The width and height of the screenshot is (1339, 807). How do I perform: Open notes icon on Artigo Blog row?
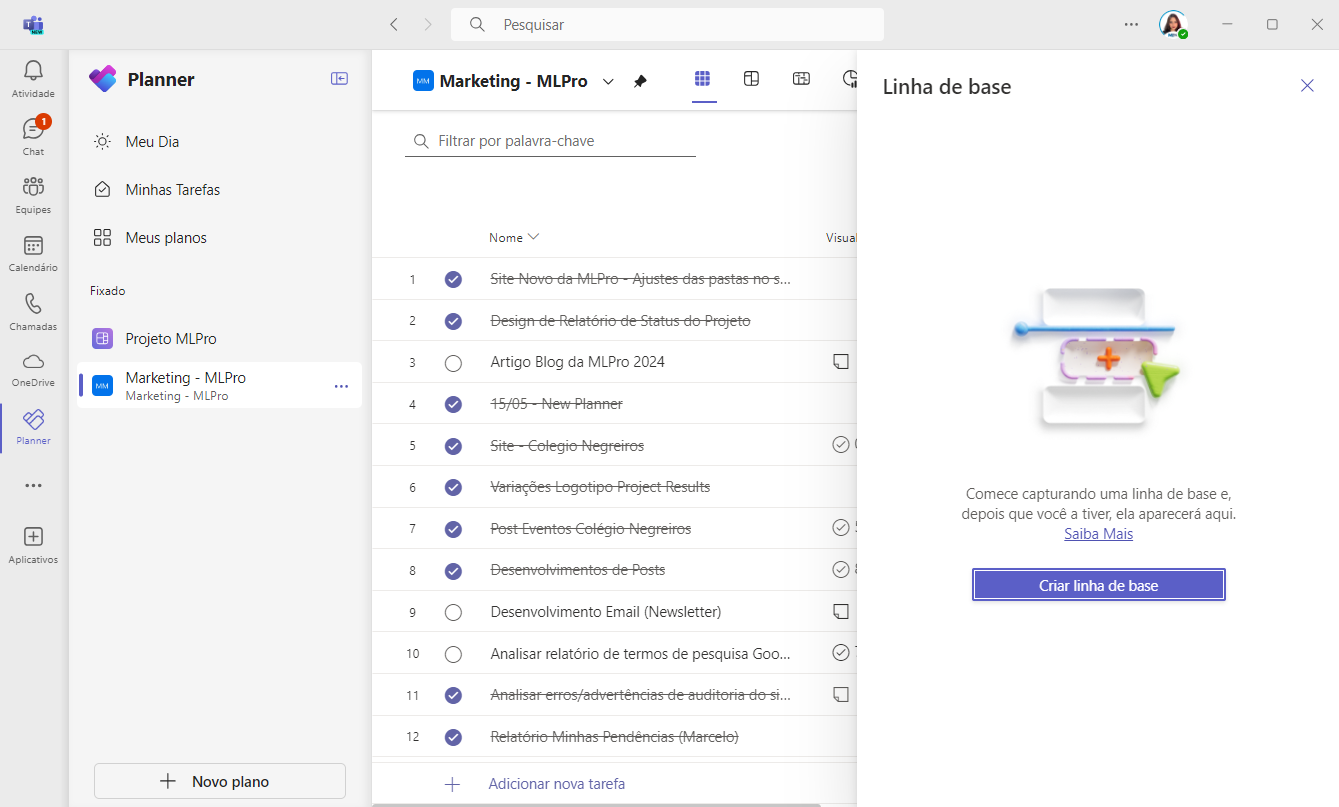coord(840,362)
